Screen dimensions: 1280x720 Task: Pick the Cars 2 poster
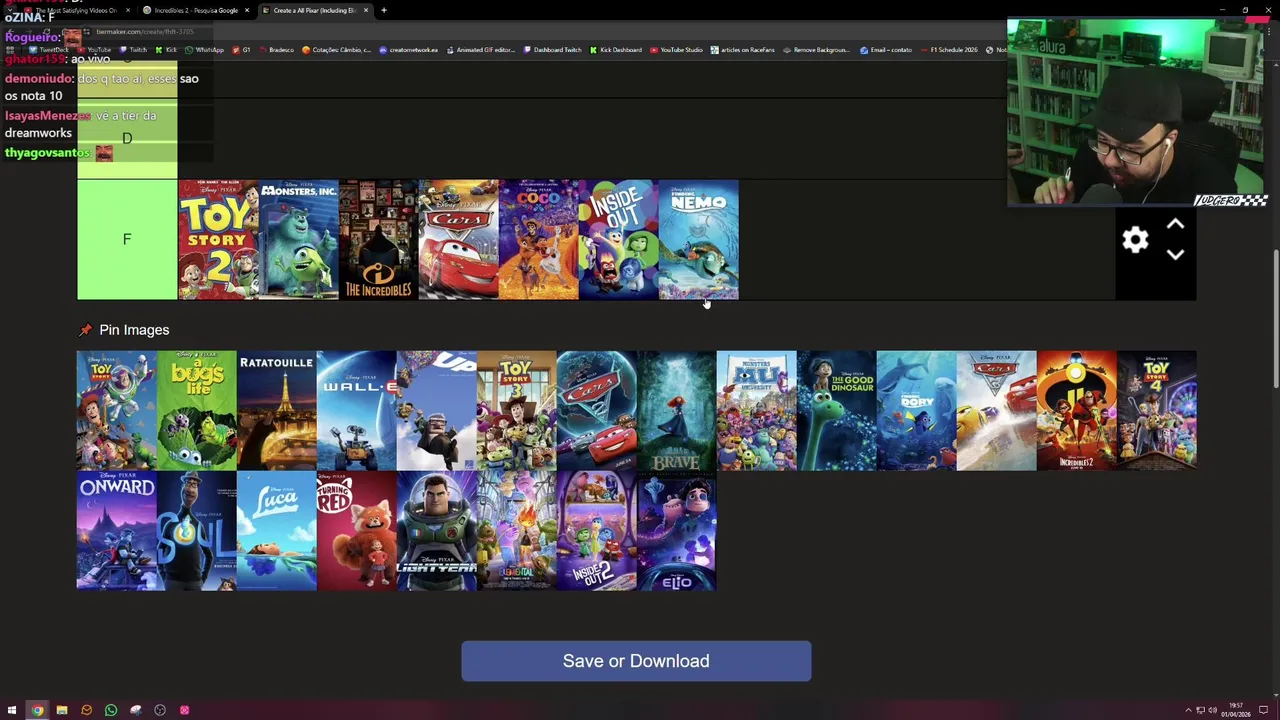597,410
